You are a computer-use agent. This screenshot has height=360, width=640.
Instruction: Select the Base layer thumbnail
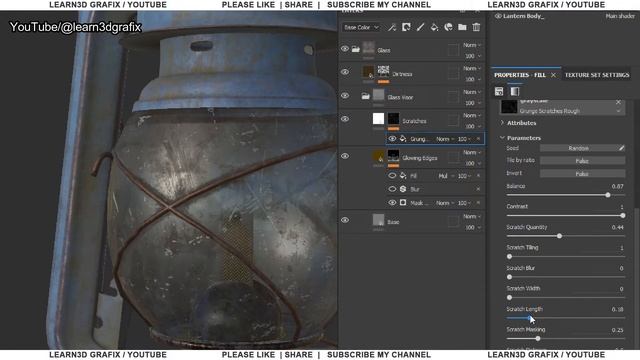coord(378,220)
